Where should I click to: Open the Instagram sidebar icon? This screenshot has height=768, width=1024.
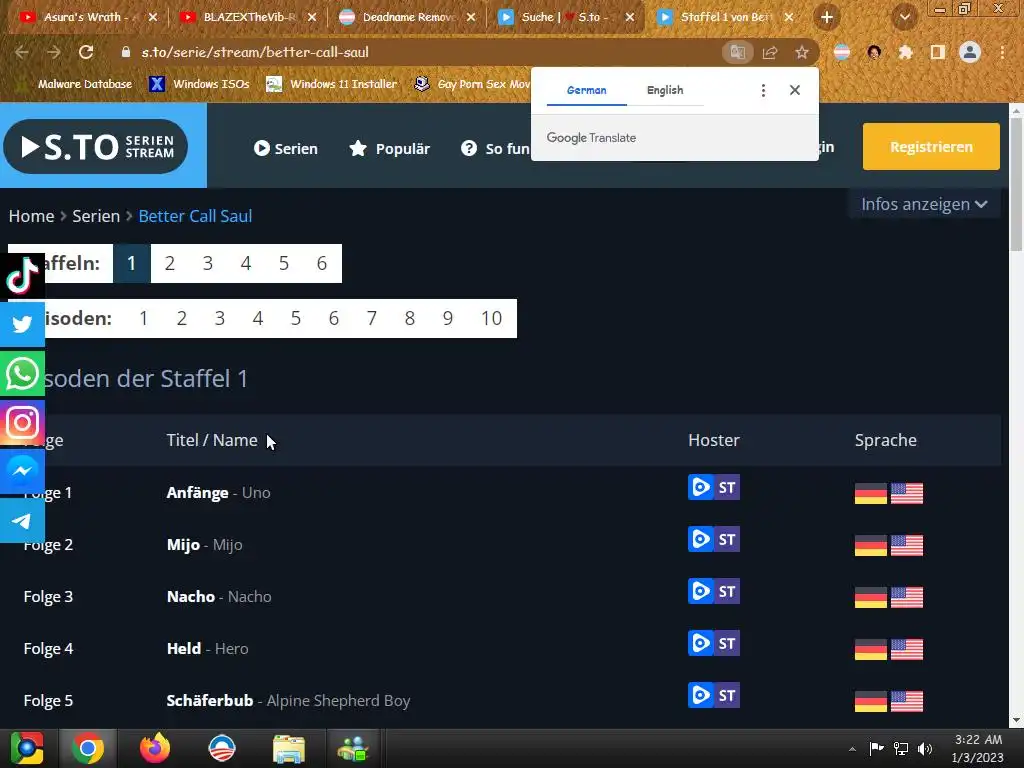tap(22, 423)
